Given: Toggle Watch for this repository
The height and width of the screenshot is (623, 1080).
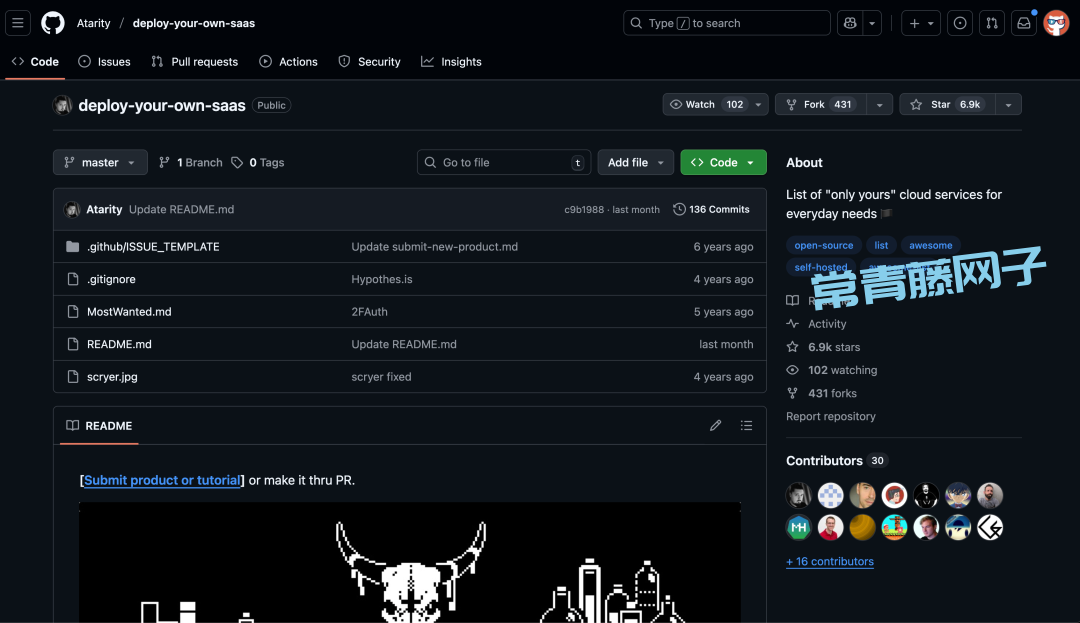Looking at the screenshot, I should coord(706,105).
